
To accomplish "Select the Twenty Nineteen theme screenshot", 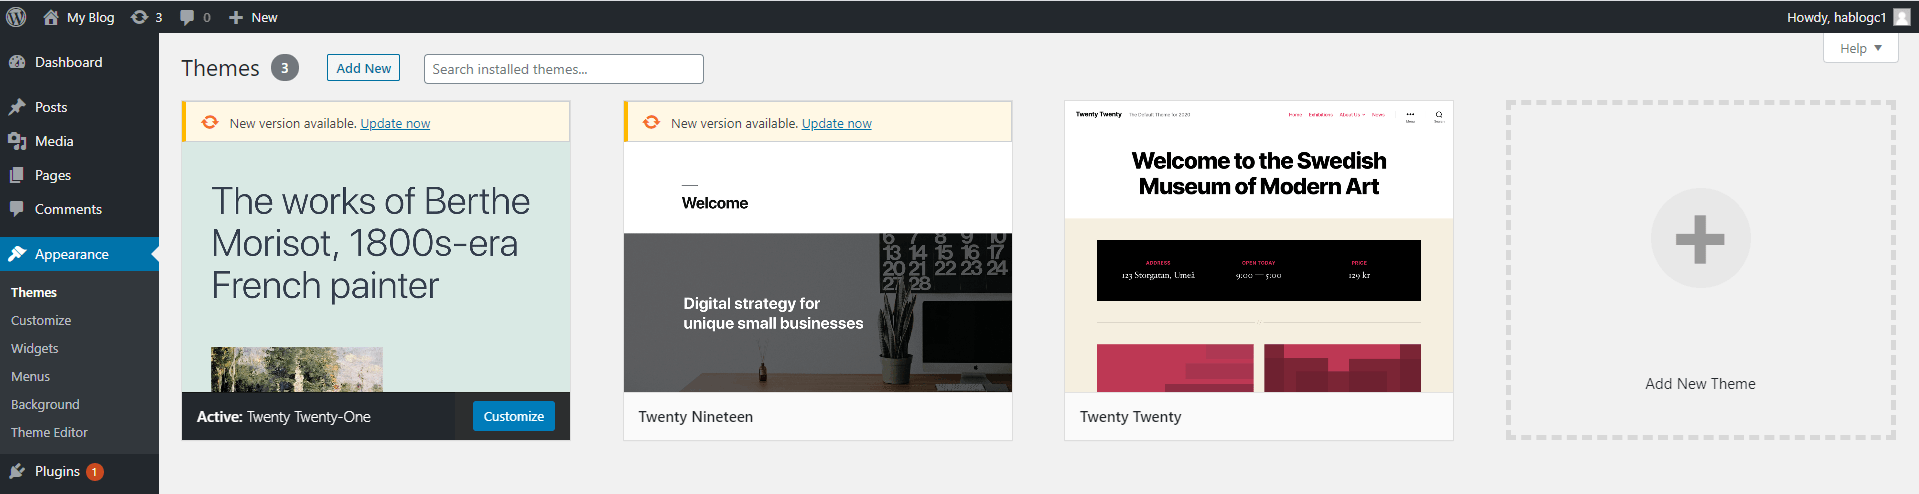I will pos(818,266).
